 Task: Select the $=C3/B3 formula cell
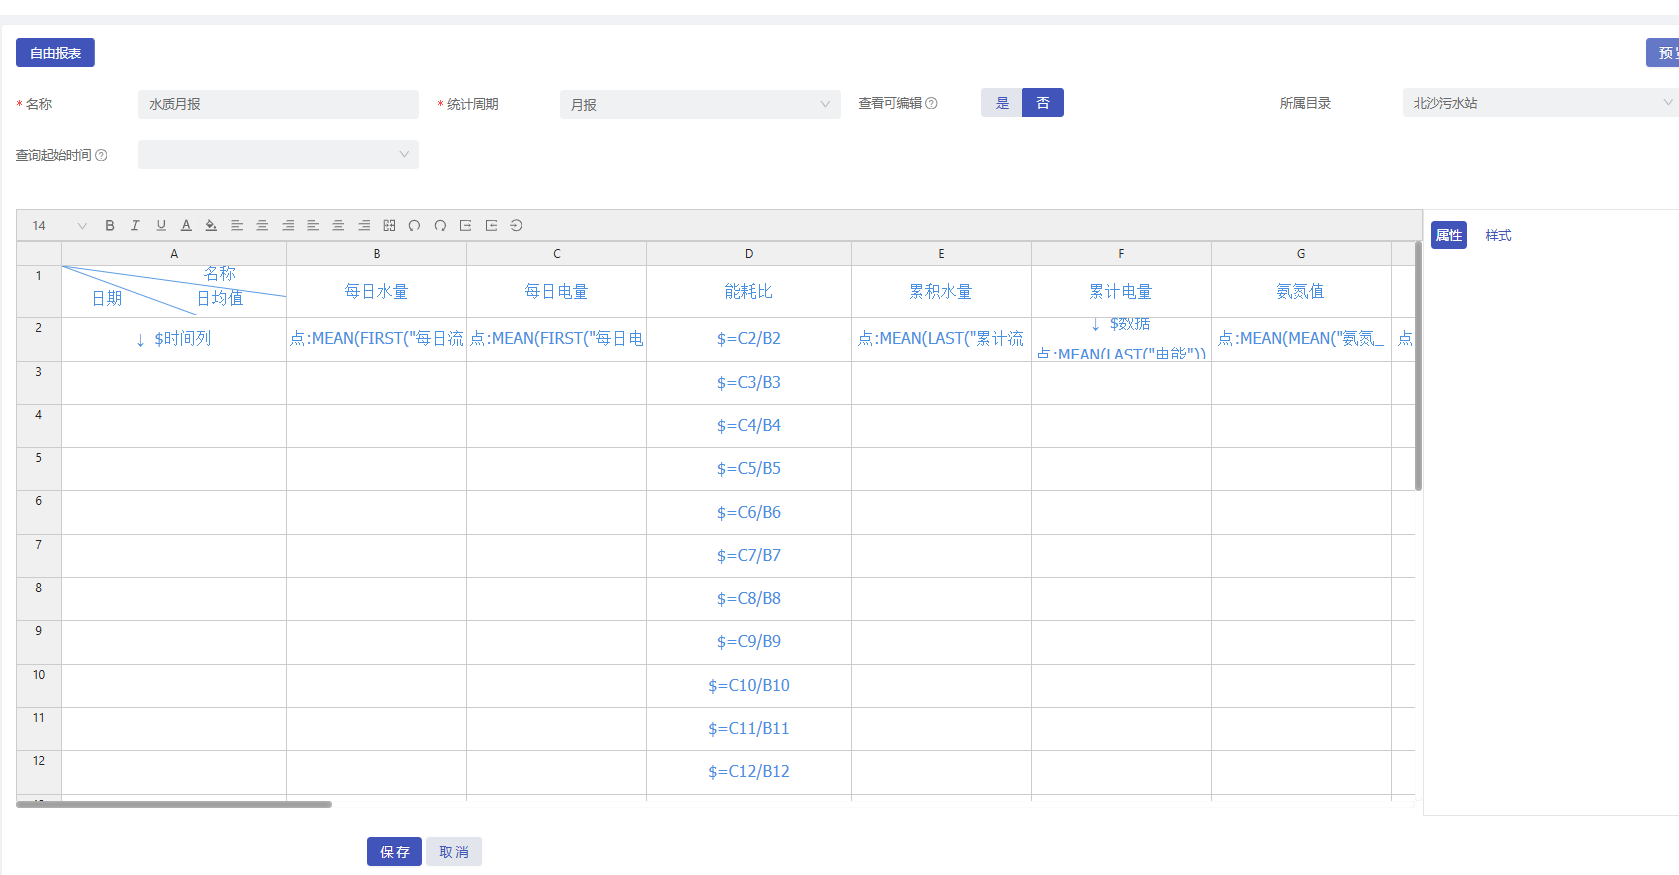point(749,383)
